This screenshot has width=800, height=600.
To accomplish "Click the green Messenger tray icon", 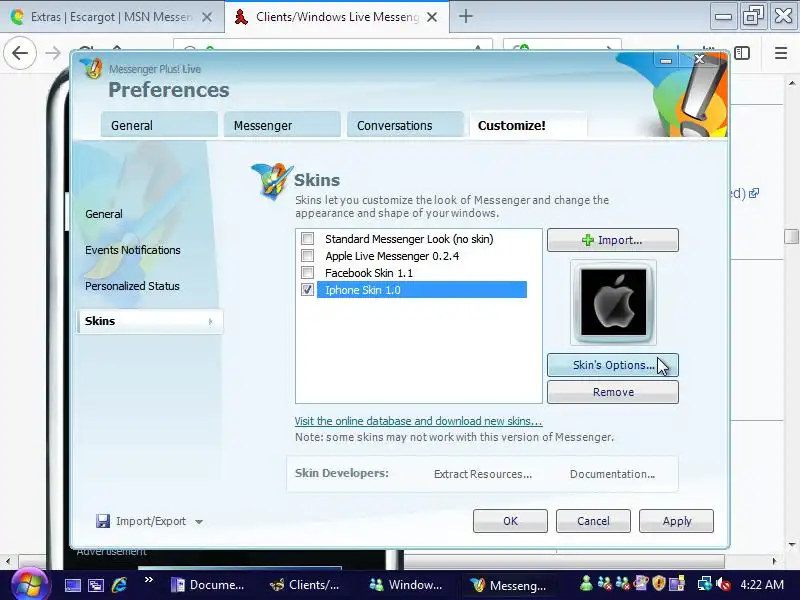I will point(586,583).
